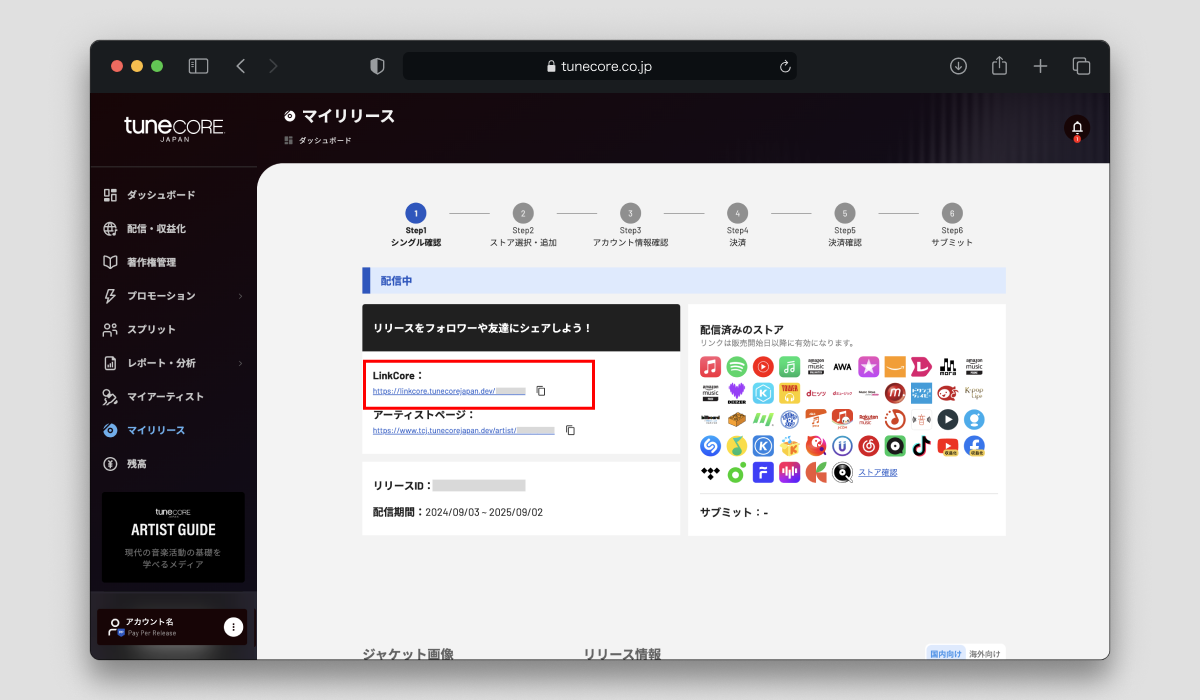Open the LinkCore URL link
Image resolution: width=1200 pixels, height=700 pixels.
tap(449, 391)
